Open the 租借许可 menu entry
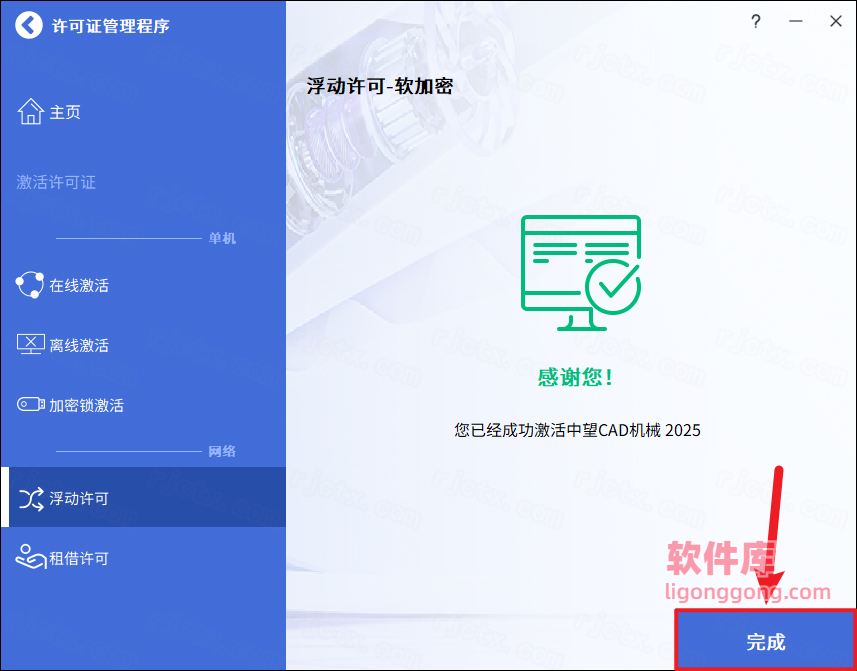 pyautogui.click(x=79, y=558)
